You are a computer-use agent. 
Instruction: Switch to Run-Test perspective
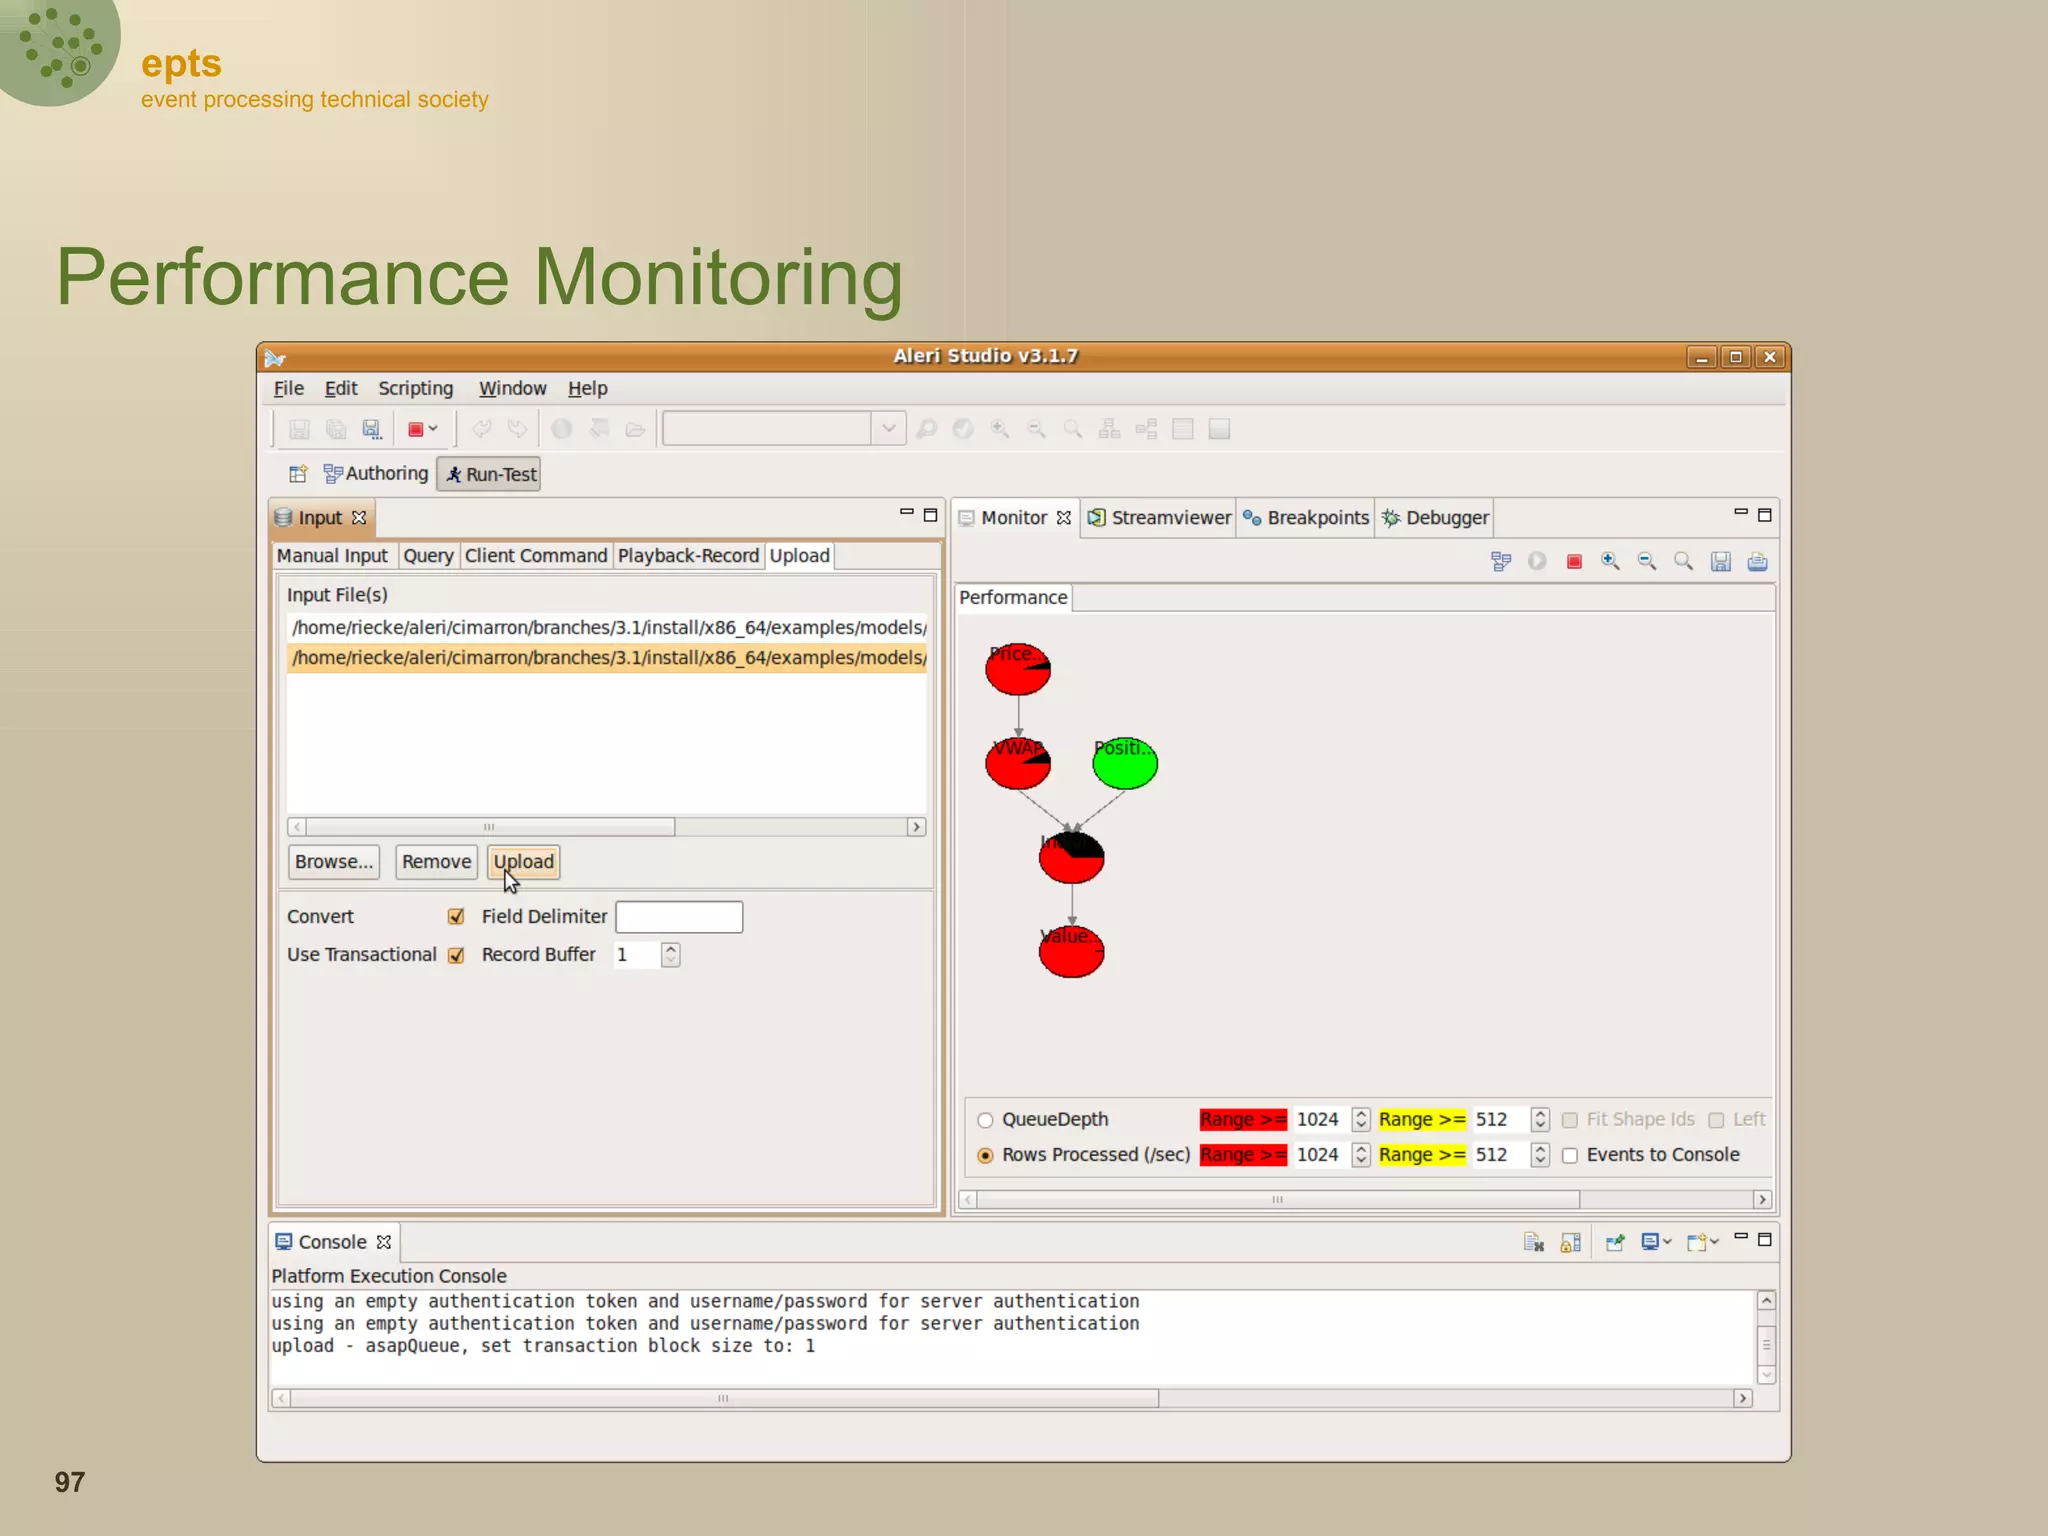[489, 475]
